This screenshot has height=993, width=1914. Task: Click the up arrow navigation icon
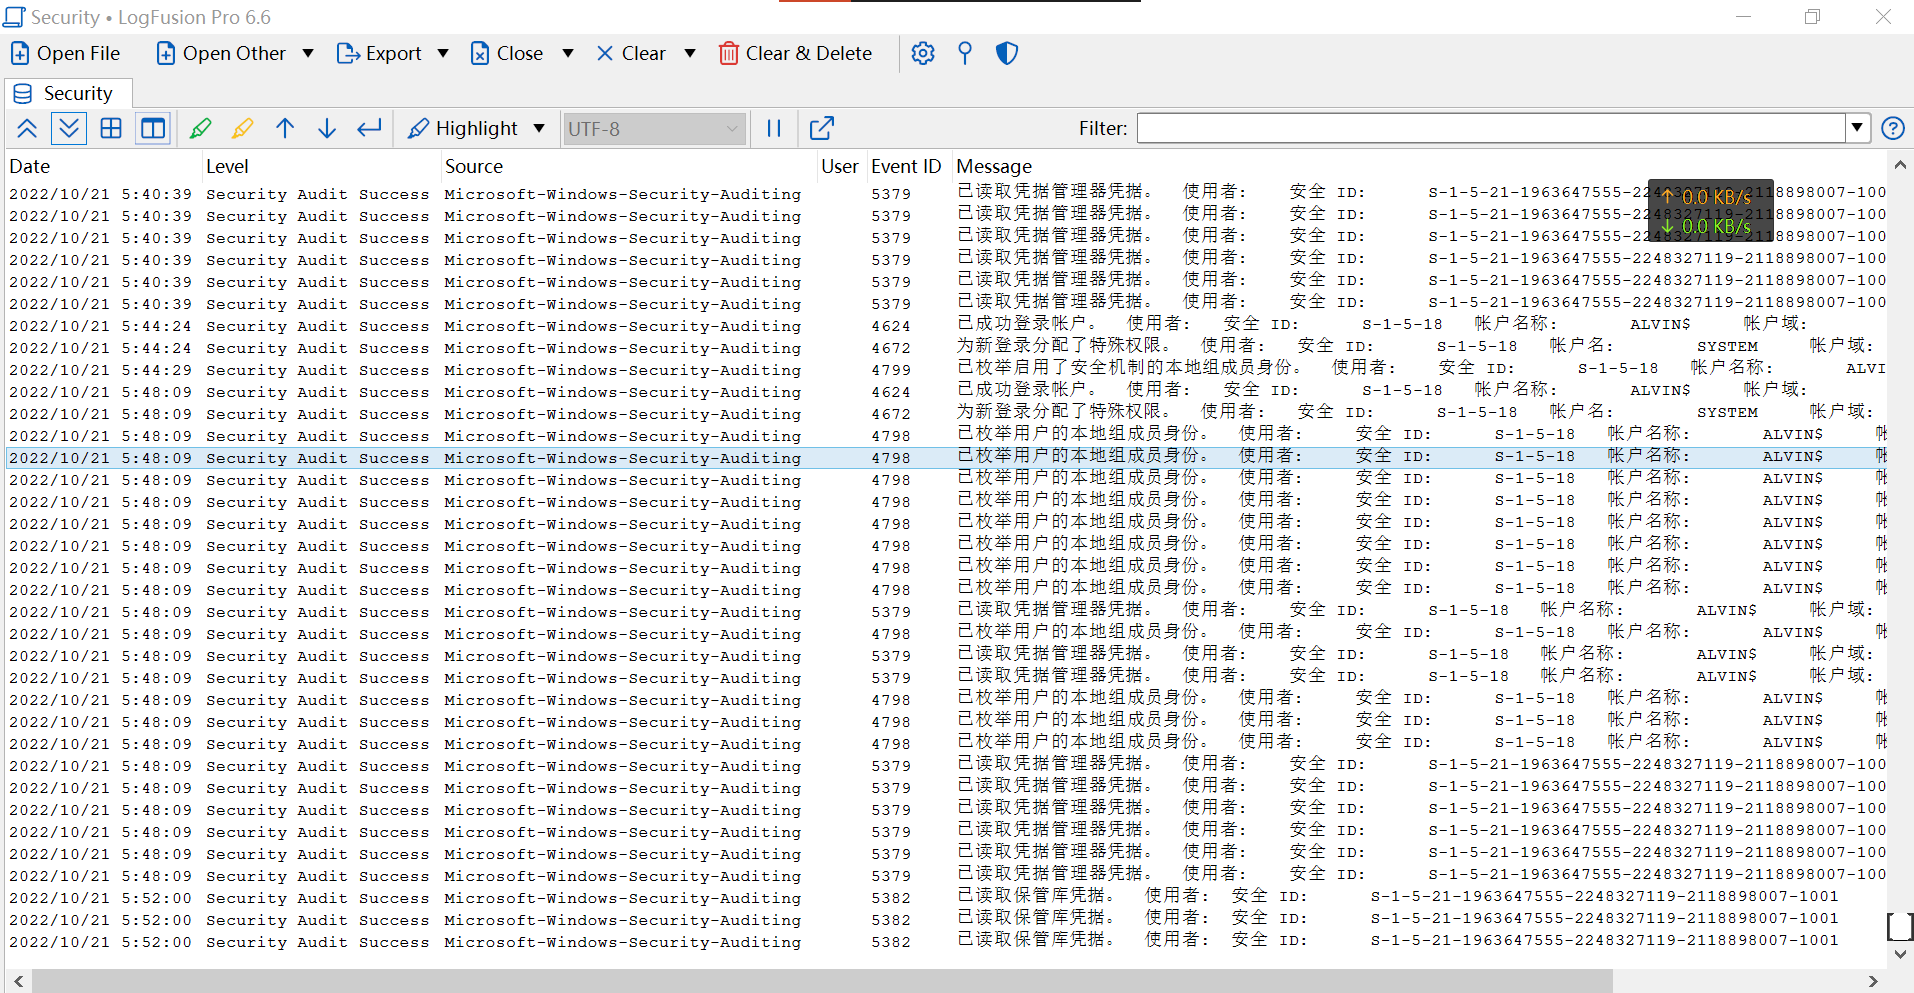285,128
